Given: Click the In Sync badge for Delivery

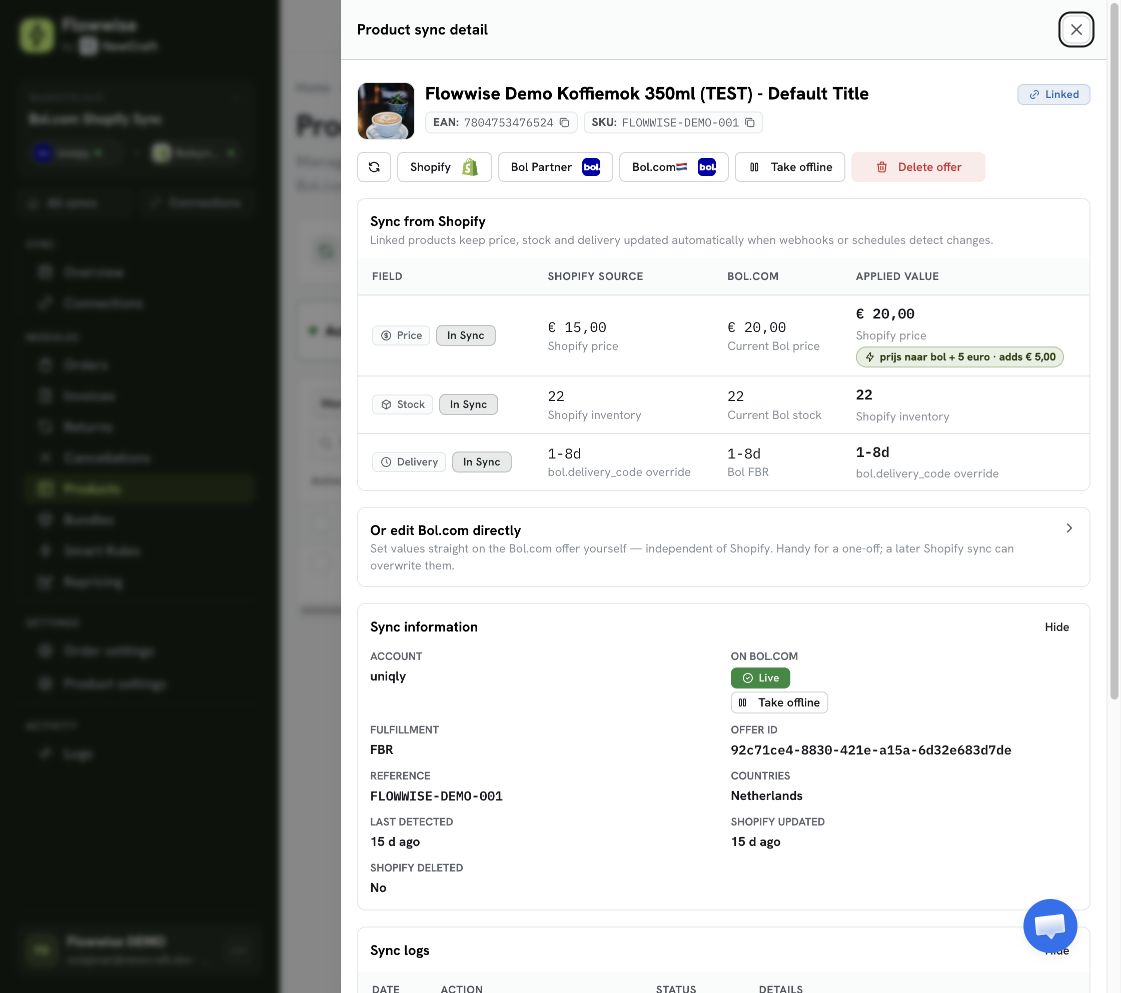Looking at the screenshot, I should [x=482, y=462].
